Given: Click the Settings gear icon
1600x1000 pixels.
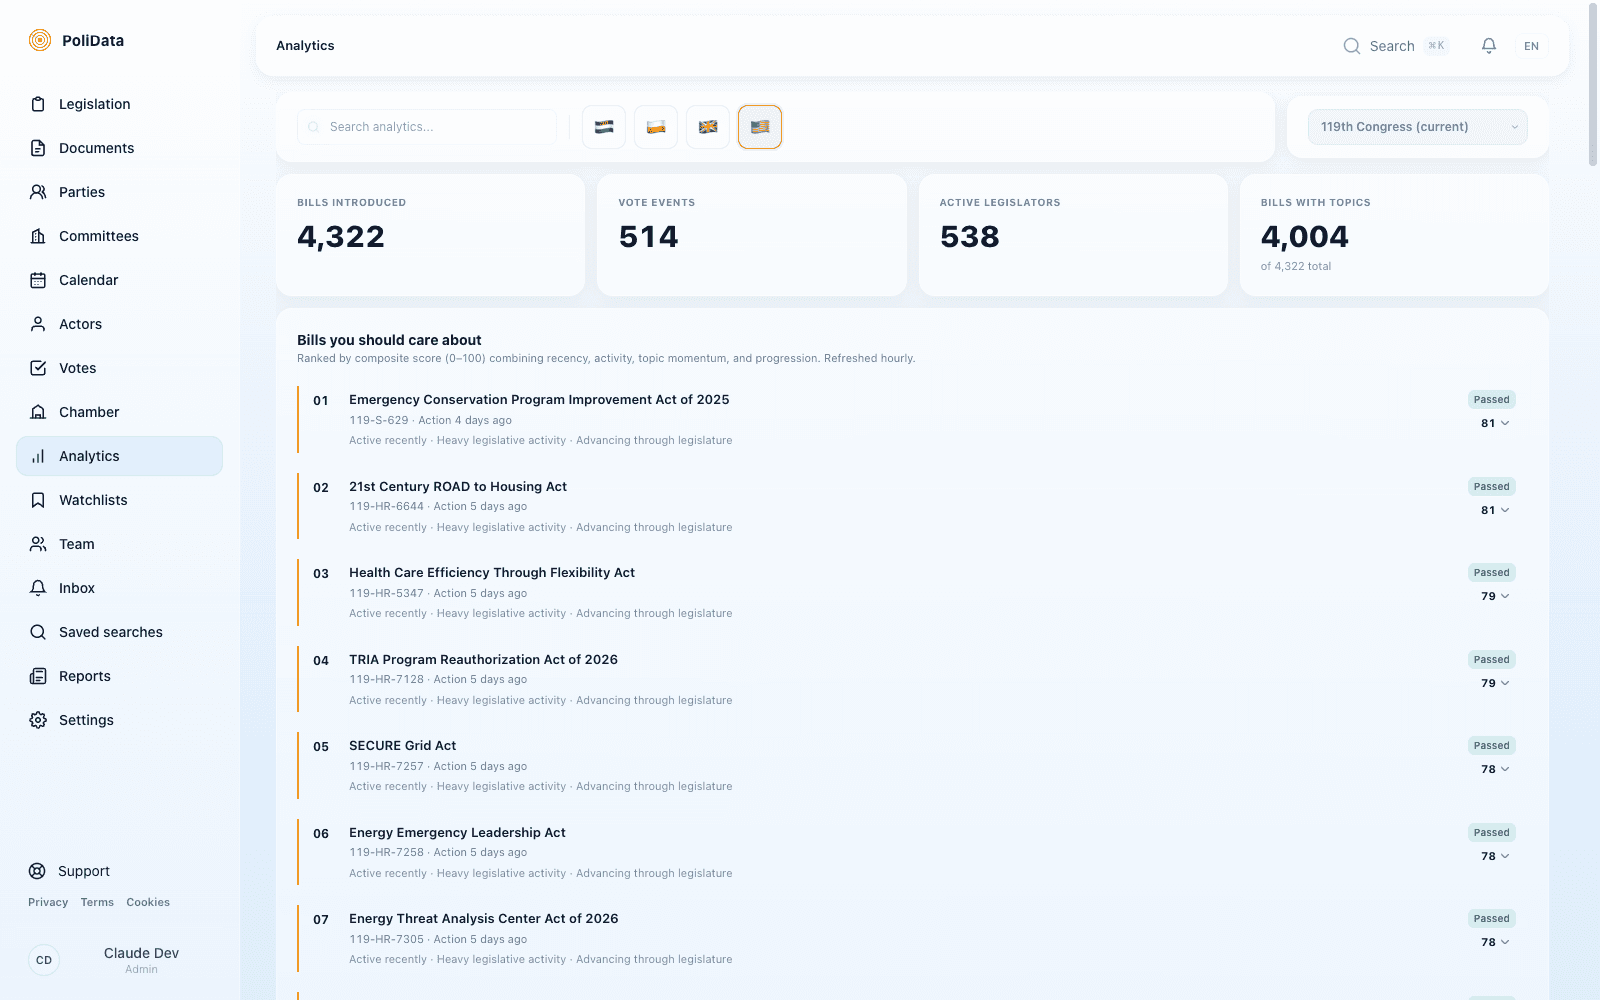Looking at the screenshot, I should coord(38,720).
